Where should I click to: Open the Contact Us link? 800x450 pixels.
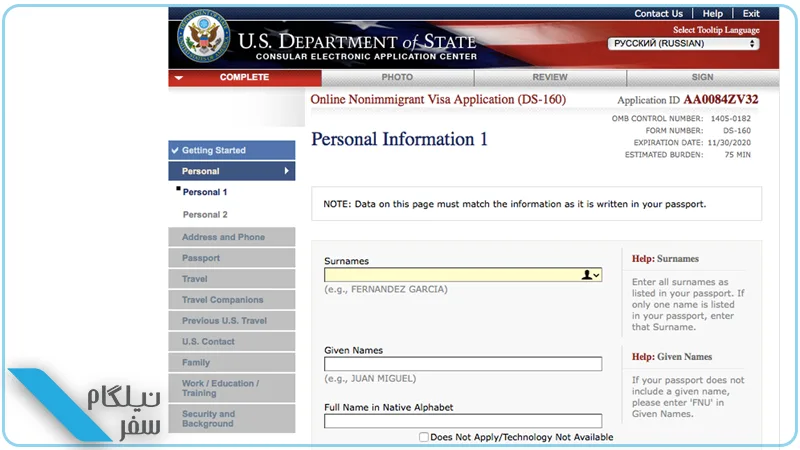pos(658,14)
